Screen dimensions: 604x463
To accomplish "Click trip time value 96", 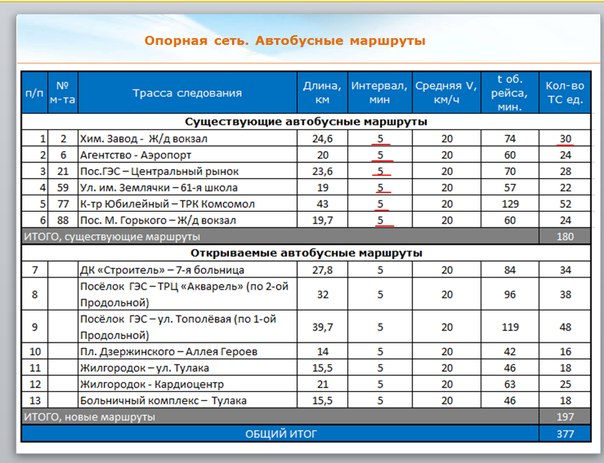I will tap(510, 294).
